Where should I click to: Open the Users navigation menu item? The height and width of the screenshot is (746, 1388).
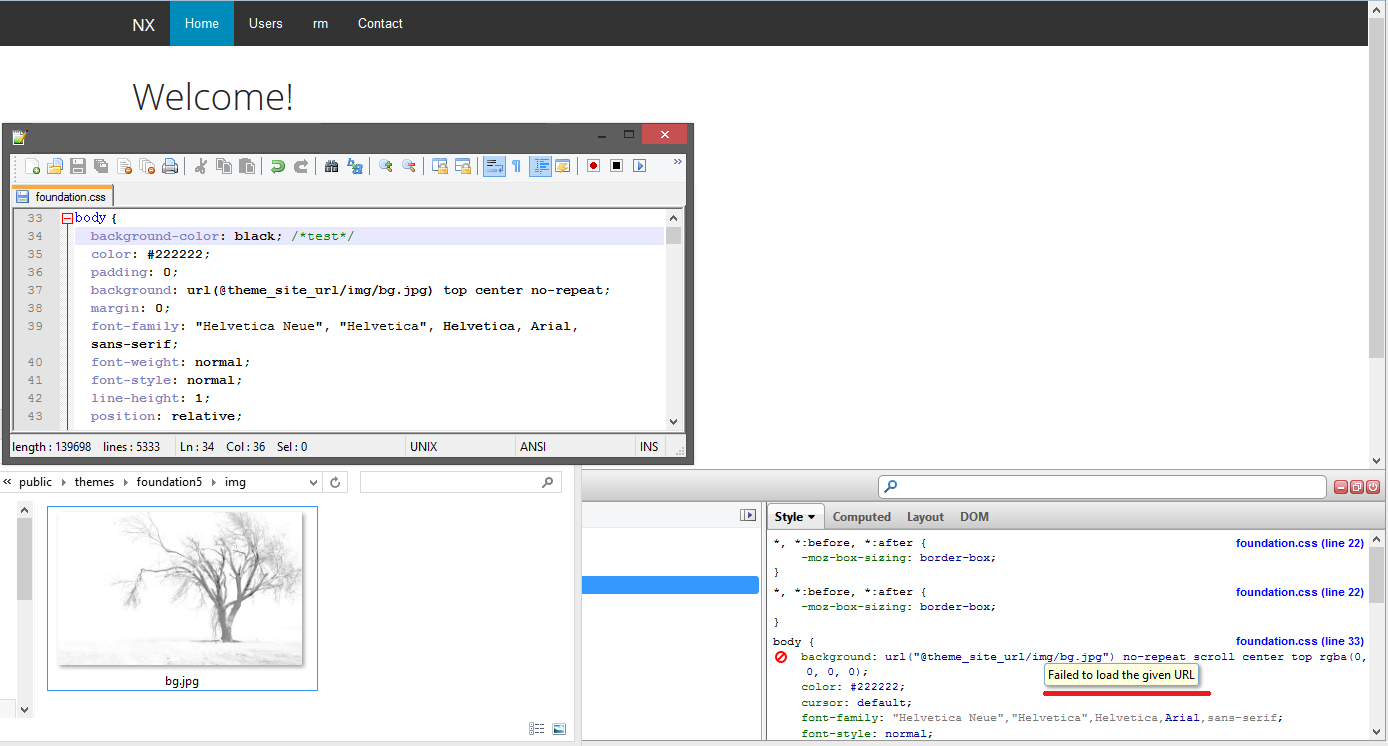coord(265,23)
